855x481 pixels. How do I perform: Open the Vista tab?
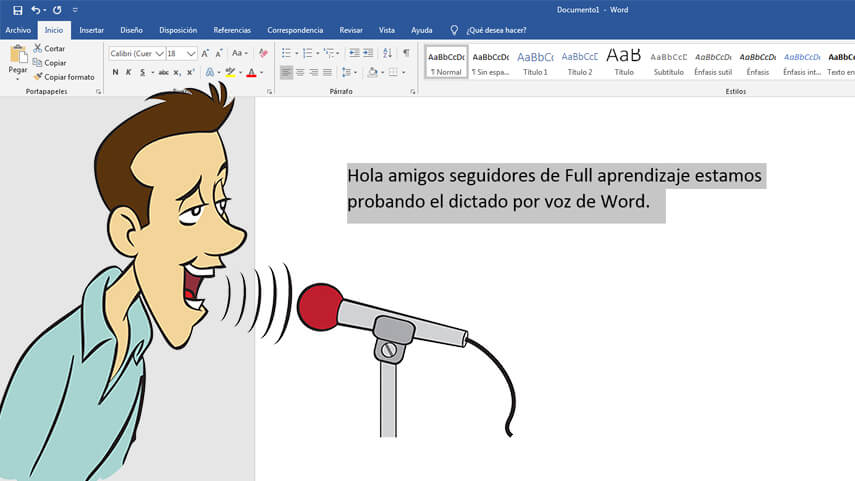tap(387, 30)
